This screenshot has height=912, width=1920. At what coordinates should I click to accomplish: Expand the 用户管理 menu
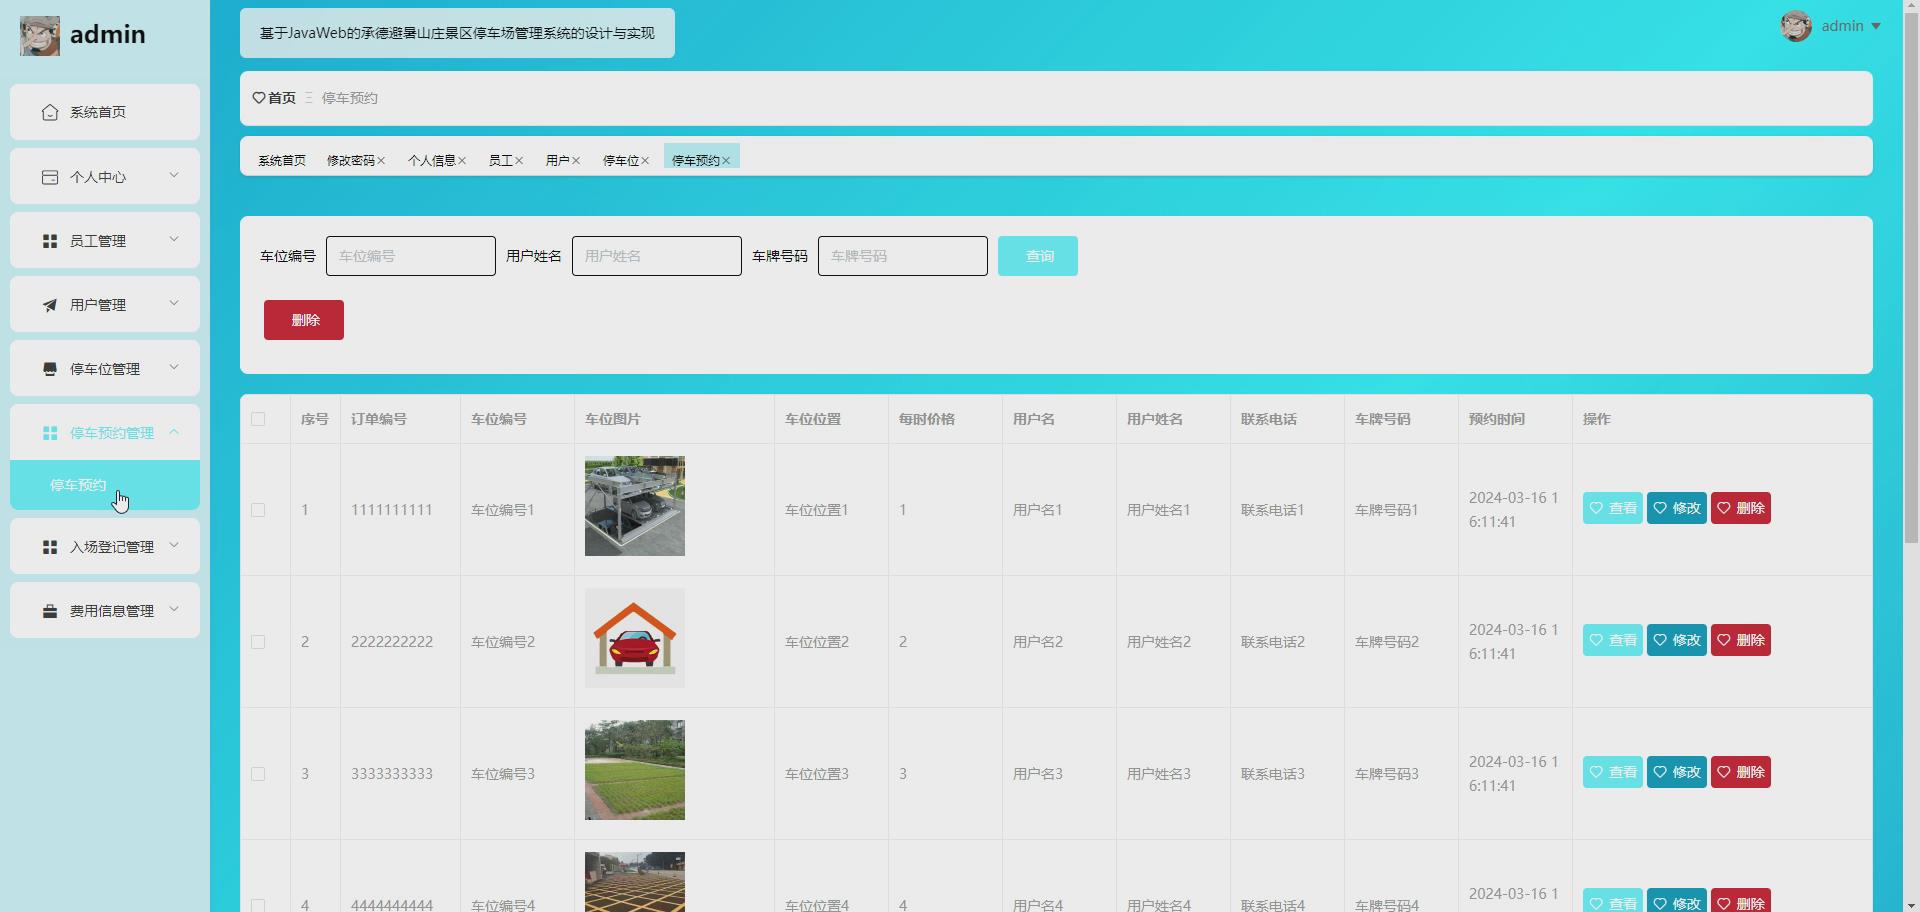click(x=174, y=304)
